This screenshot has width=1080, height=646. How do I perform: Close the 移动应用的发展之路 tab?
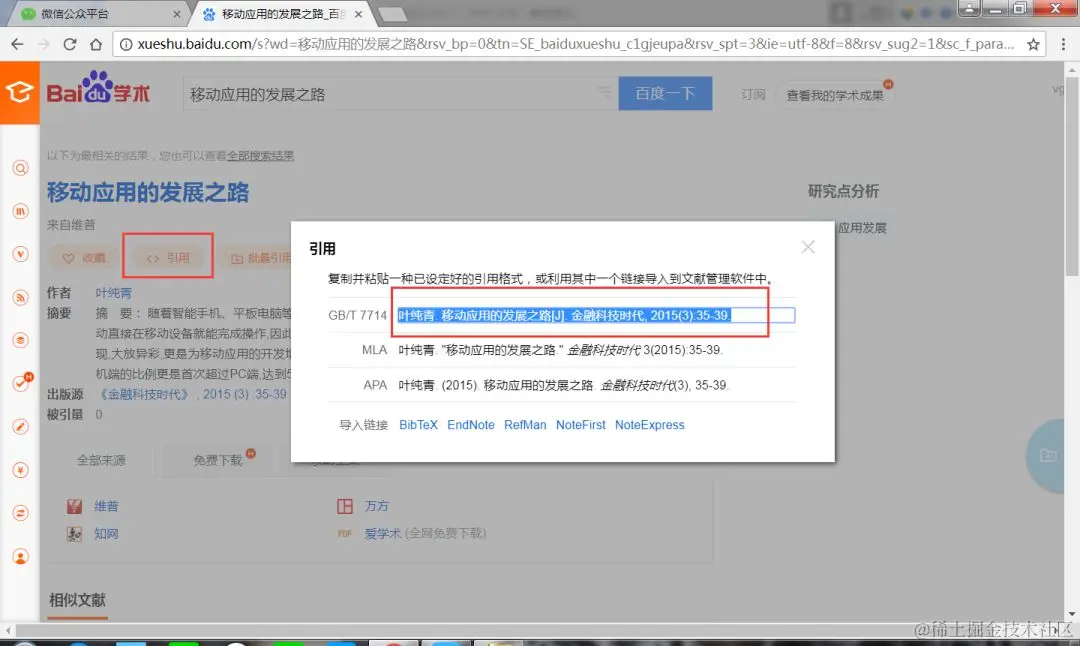tap(358, 14)
